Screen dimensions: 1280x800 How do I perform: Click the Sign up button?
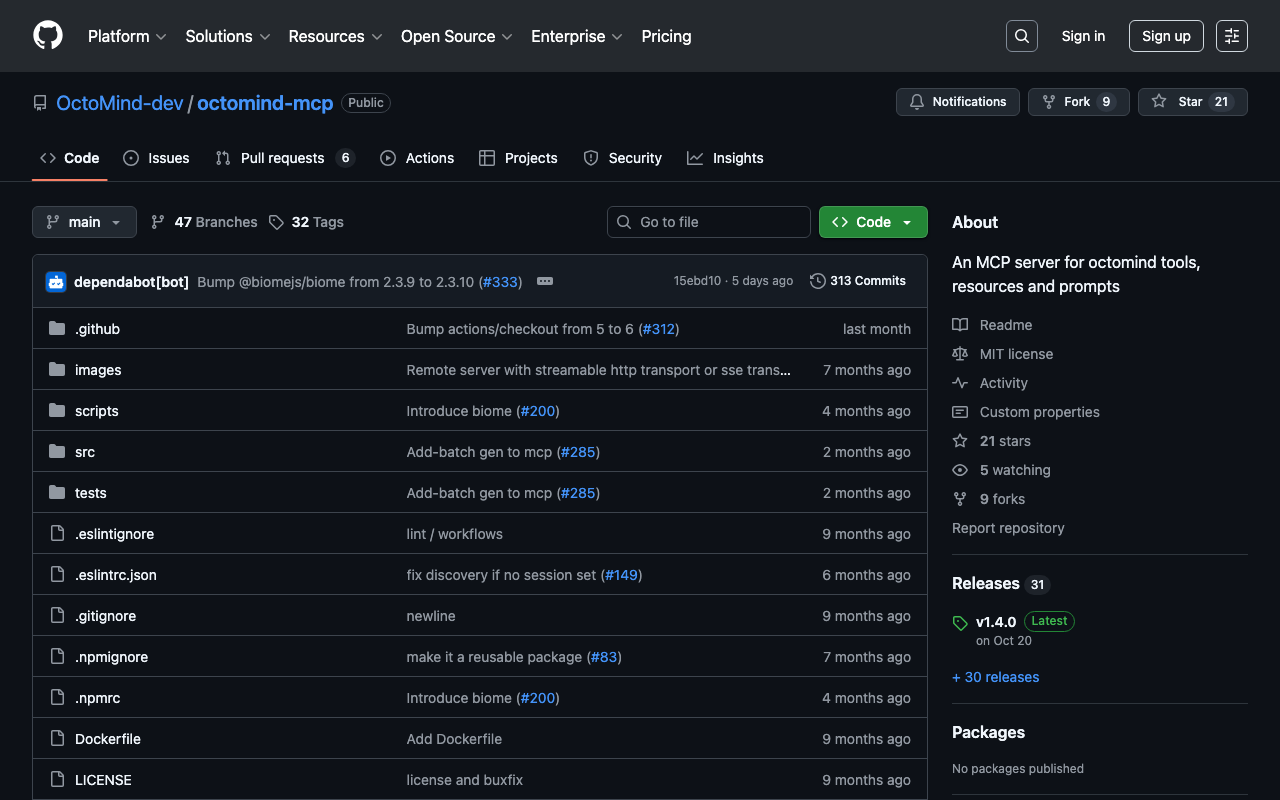pyautogui.click(x=1166, y=36)
